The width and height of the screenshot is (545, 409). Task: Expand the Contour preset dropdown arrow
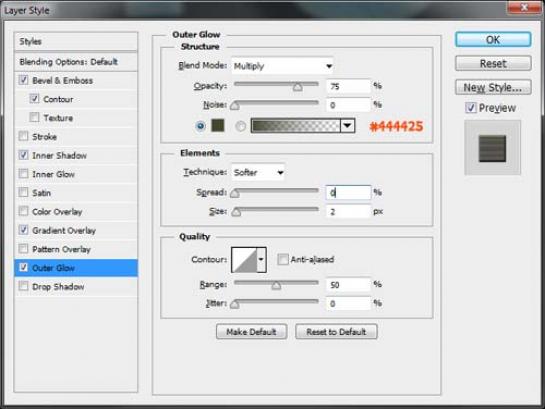(x=261, y=260)
